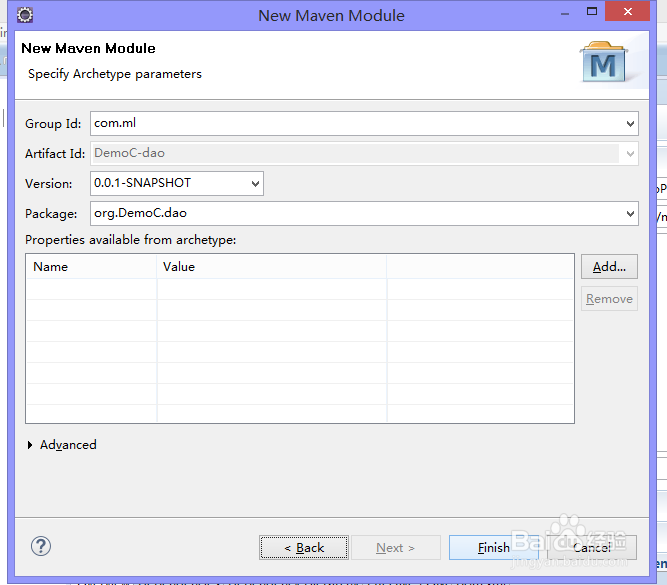Viewport: 667px width, 585px height.
Task: Click the first empty row of properties table
Action: 300,289
